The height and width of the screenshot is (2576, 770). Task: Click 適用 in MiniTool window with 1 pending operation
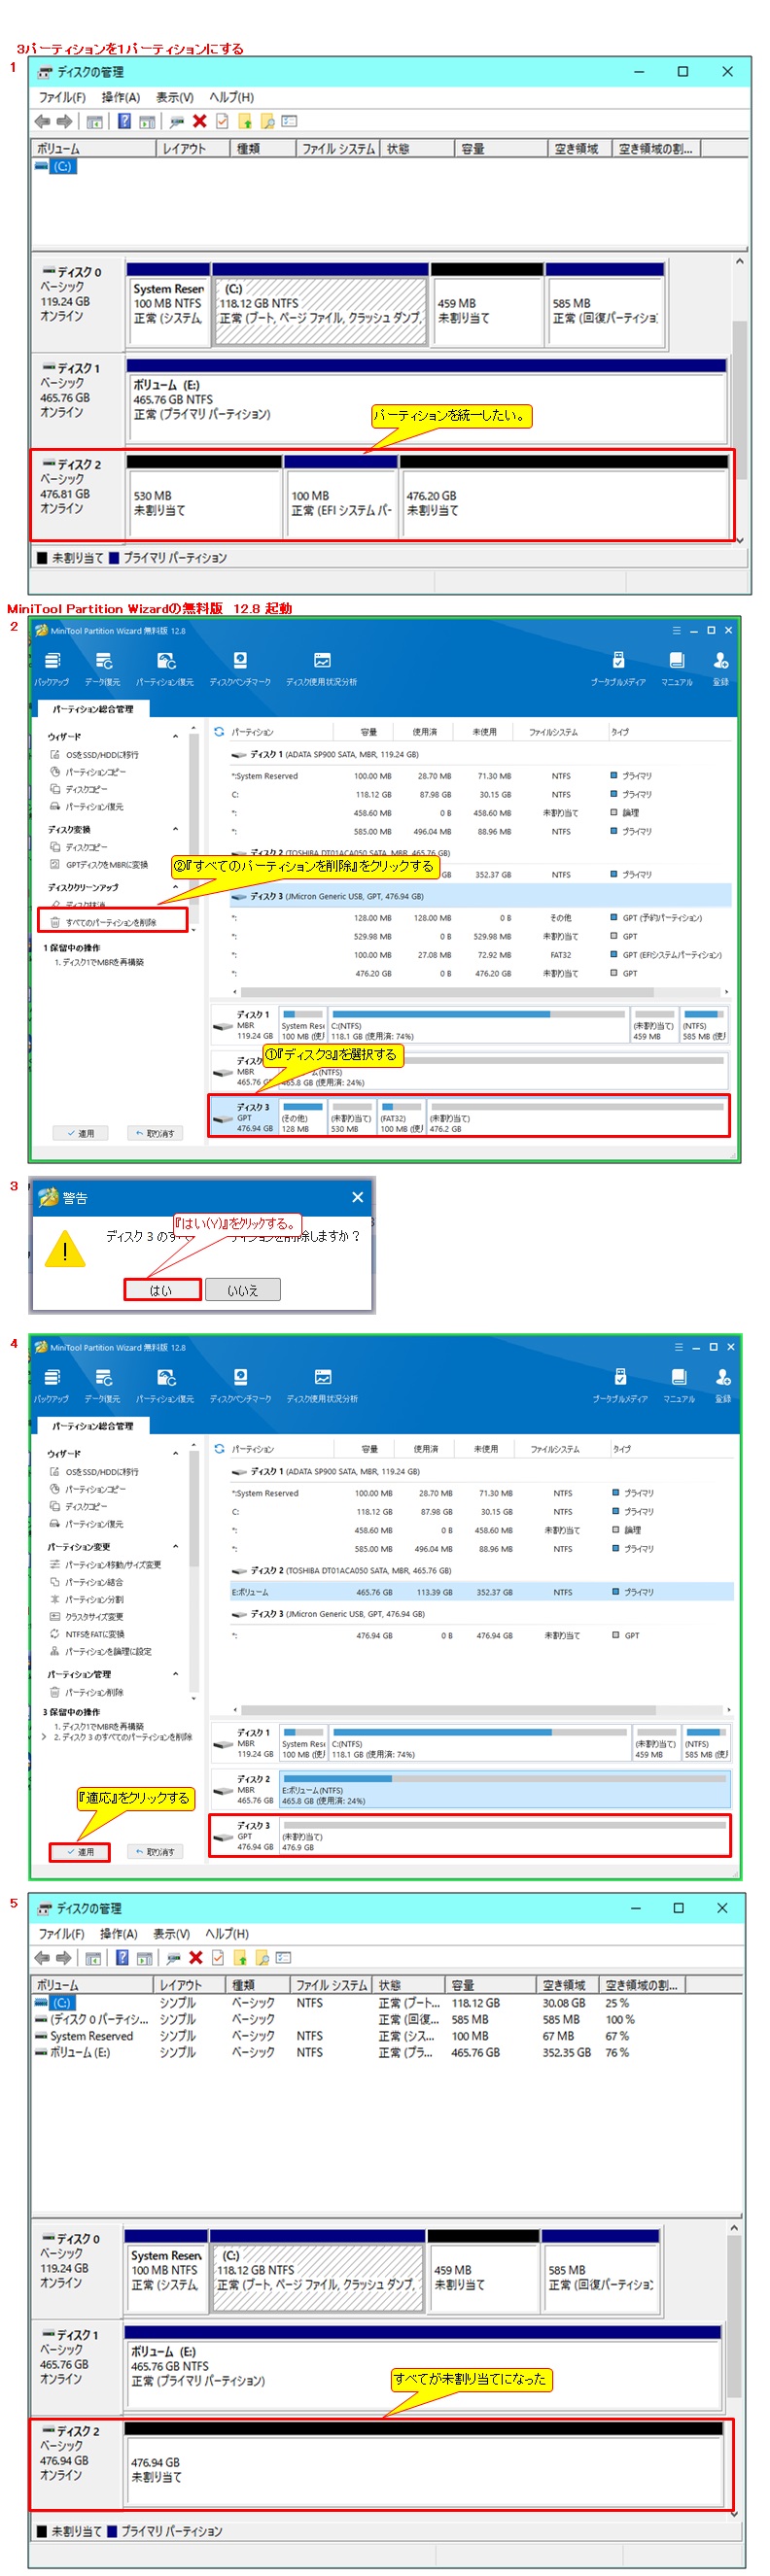click(80, 1133)
